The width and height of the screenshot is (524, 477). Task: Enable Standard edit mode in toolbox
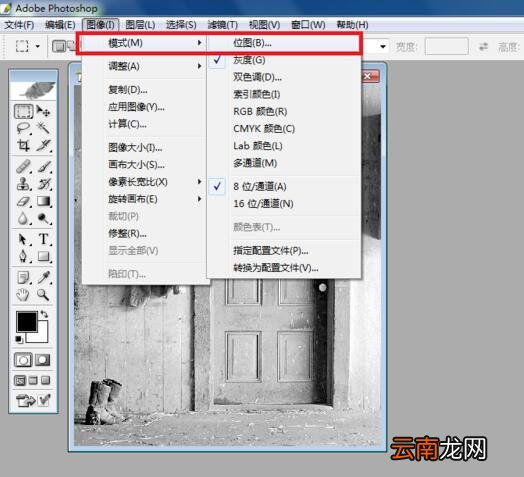[23, 360]
